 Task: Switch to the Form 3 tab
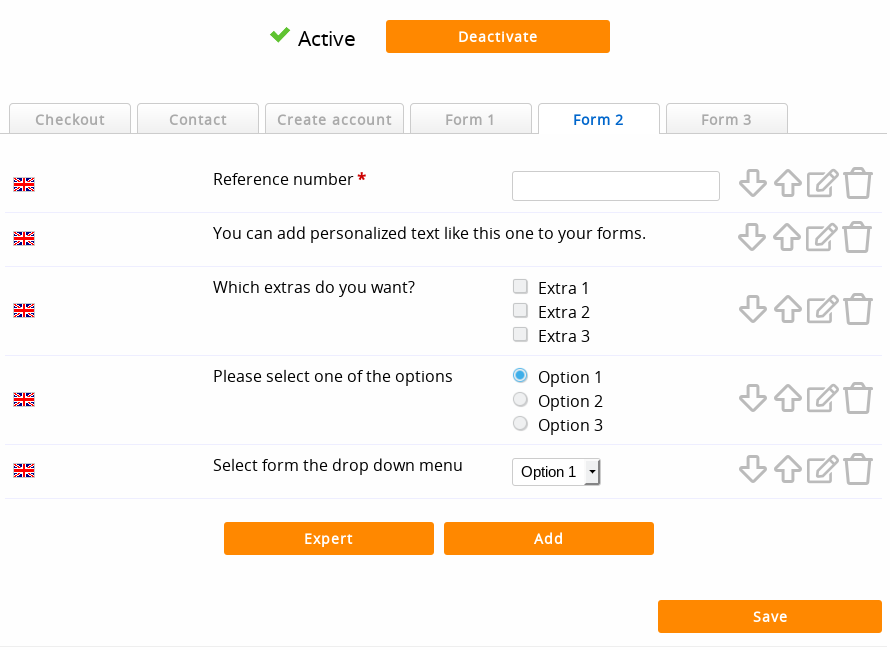tap(726, 119)
